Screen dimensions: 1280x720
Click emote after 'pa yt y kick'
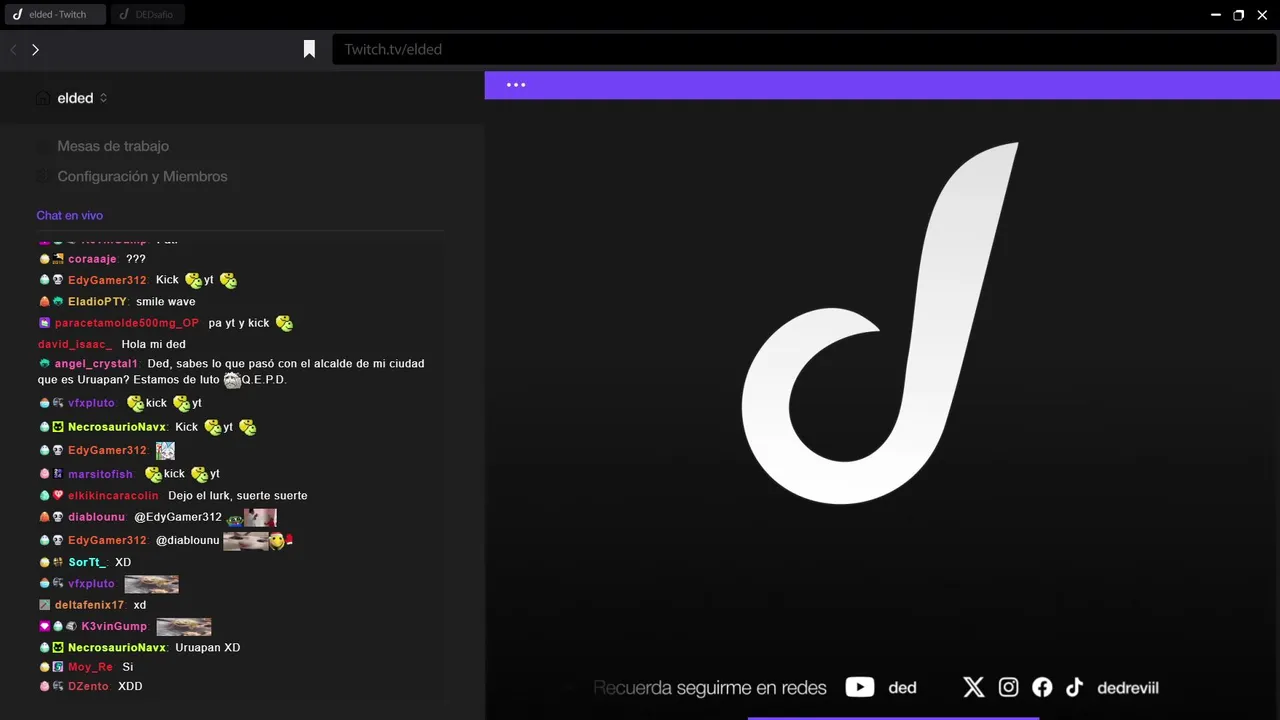point(284,323)
